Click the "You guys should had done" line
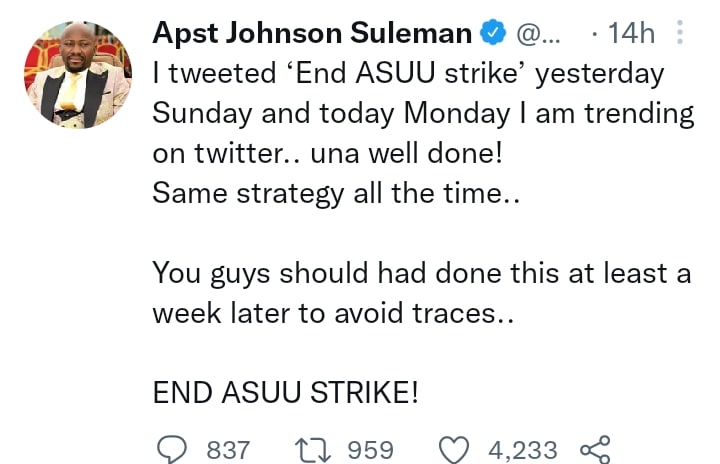This screenshot has width=720, height=464. (x=421, y=273)
